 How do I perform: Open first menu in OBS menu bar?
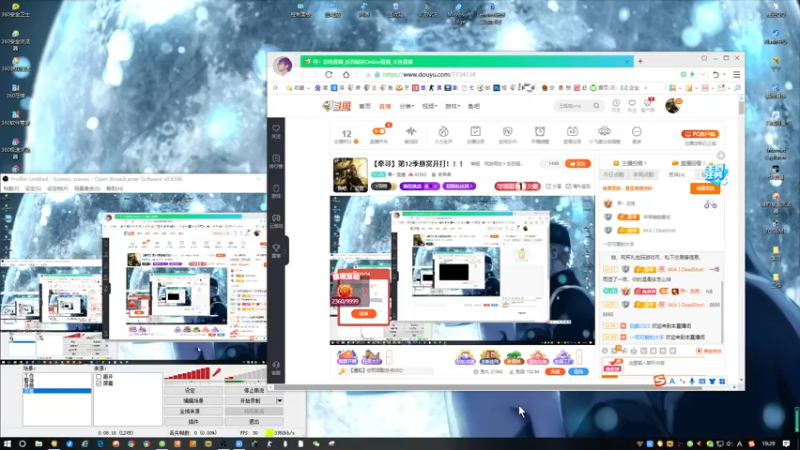(11, 188)
